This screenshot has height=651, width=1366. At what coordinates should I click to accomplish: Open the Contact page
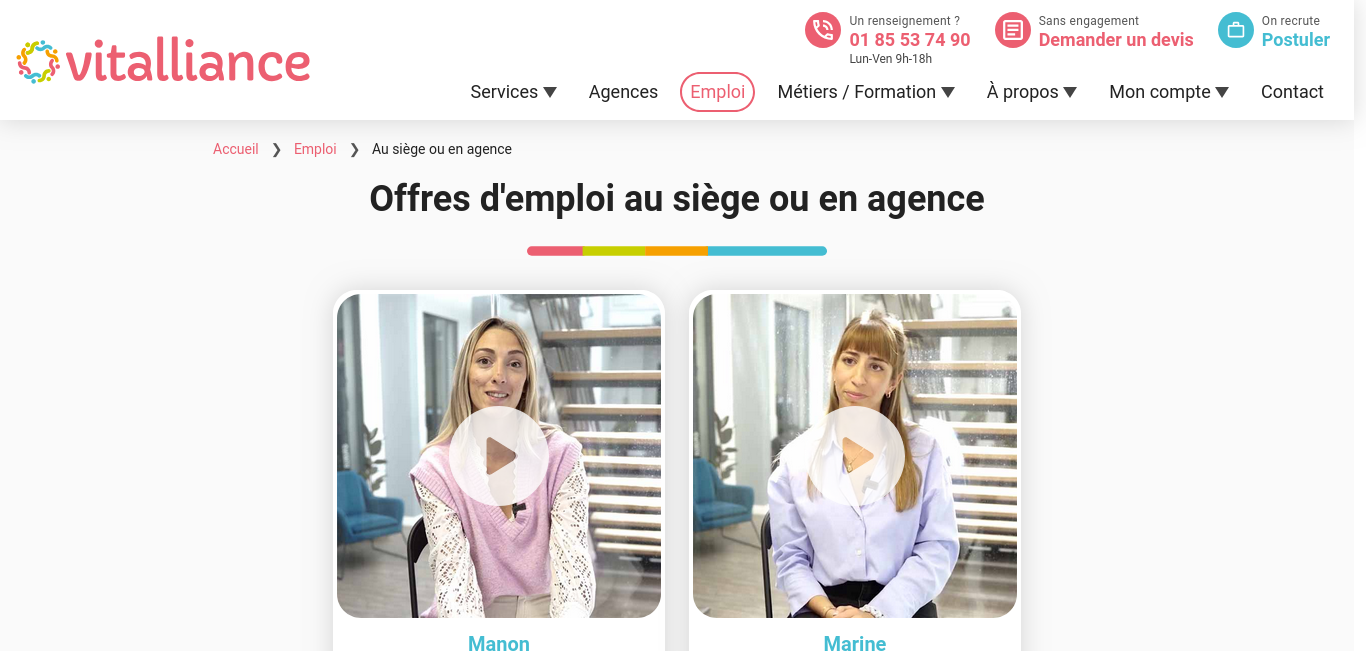pyautogui.click(x=1292, y=92)
